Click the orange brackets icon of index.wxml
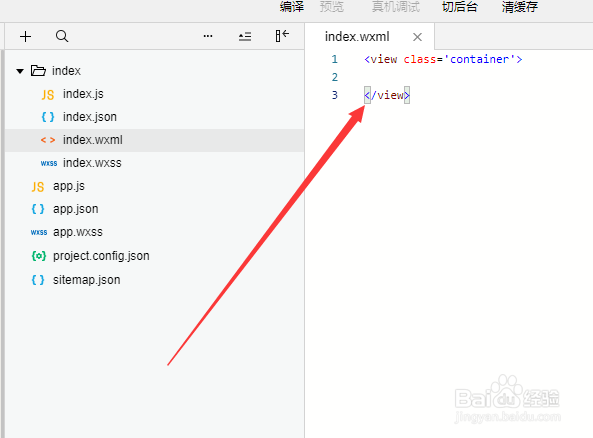This screenshot has width=593, height=438. (x=48, y=140)
